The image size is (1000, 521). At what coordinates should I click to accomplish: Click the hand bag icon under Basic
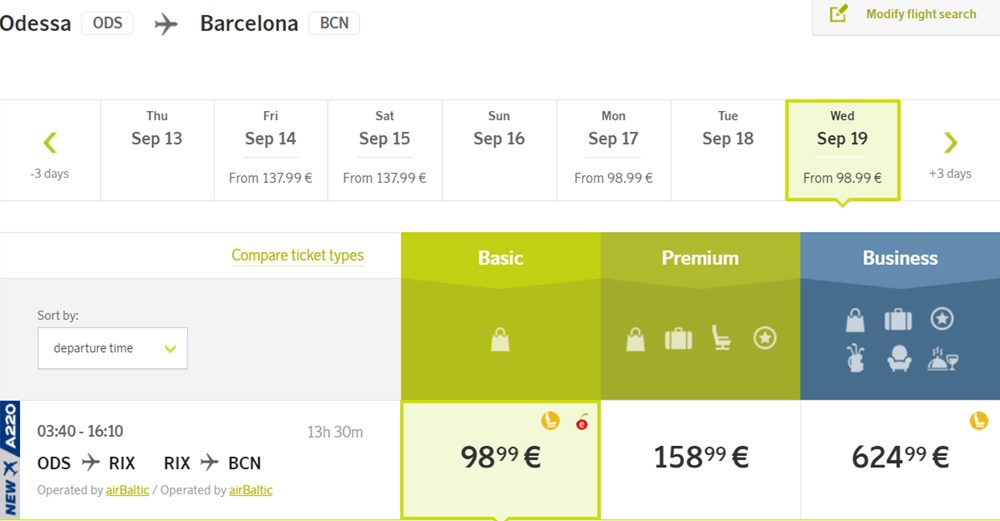500,340
